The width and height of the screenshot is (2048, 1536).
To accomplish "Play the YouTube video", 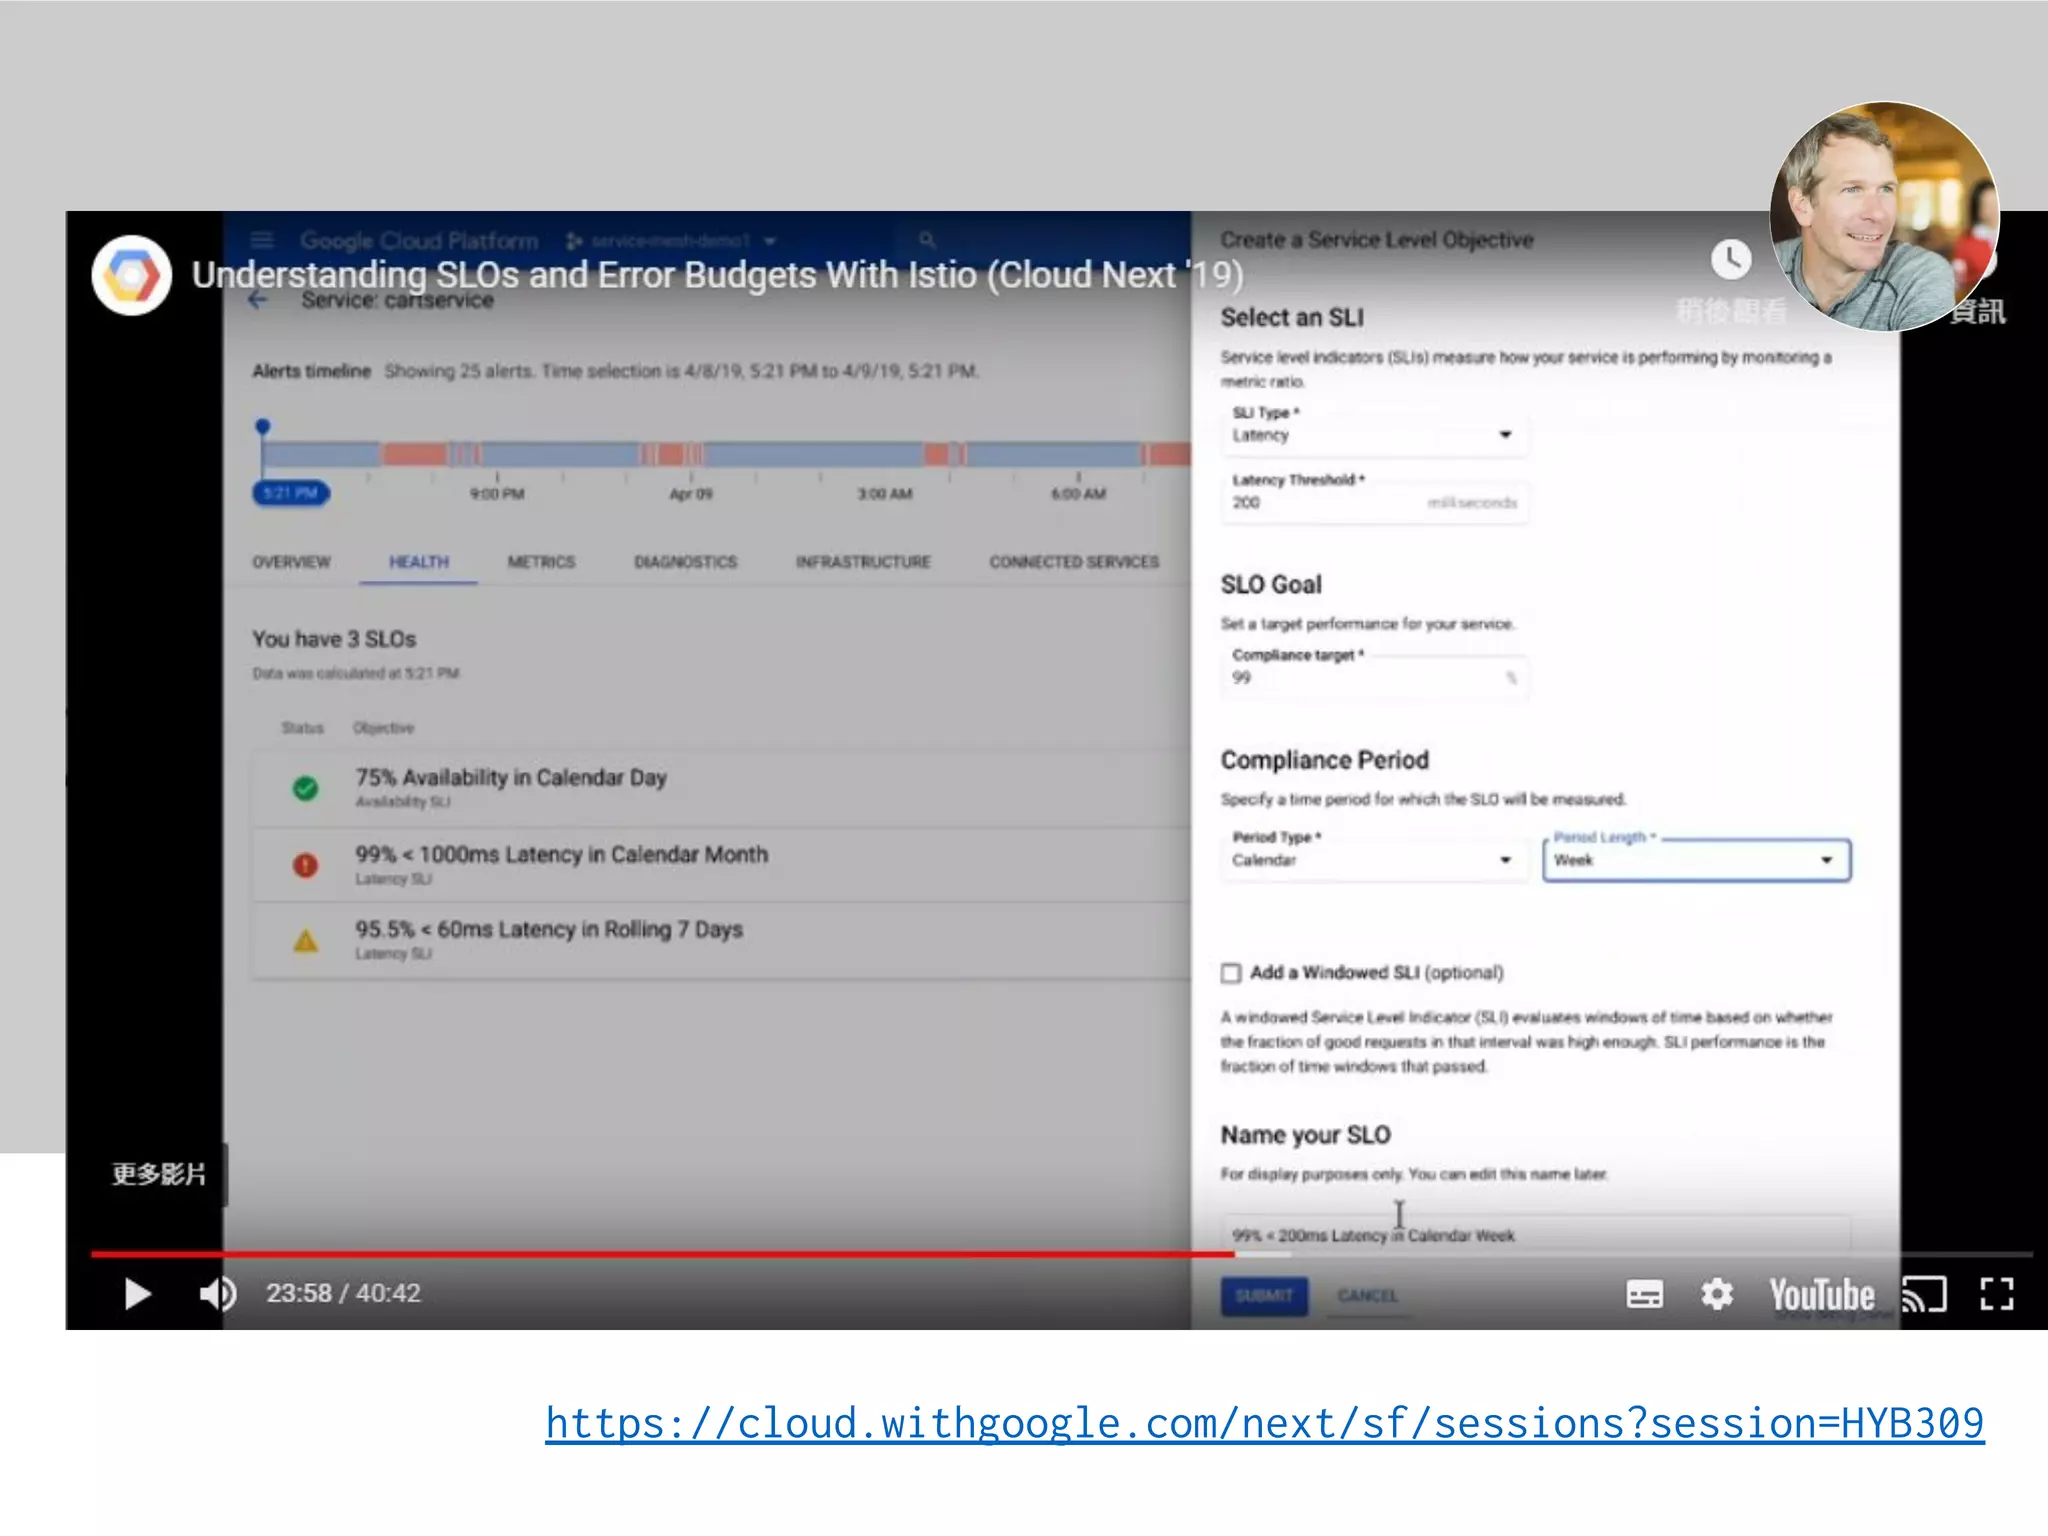I will pos(138,1294).
